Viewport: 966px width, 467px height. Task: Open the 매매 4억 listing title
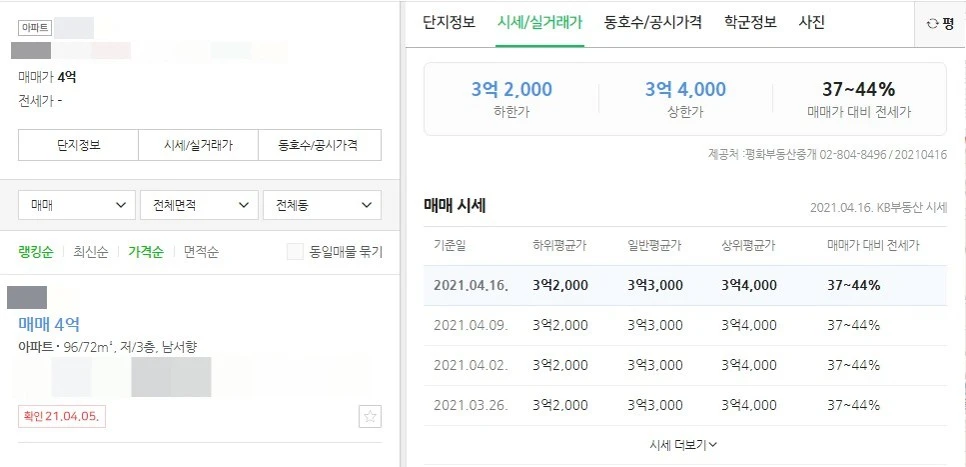[x=49, y=324]
